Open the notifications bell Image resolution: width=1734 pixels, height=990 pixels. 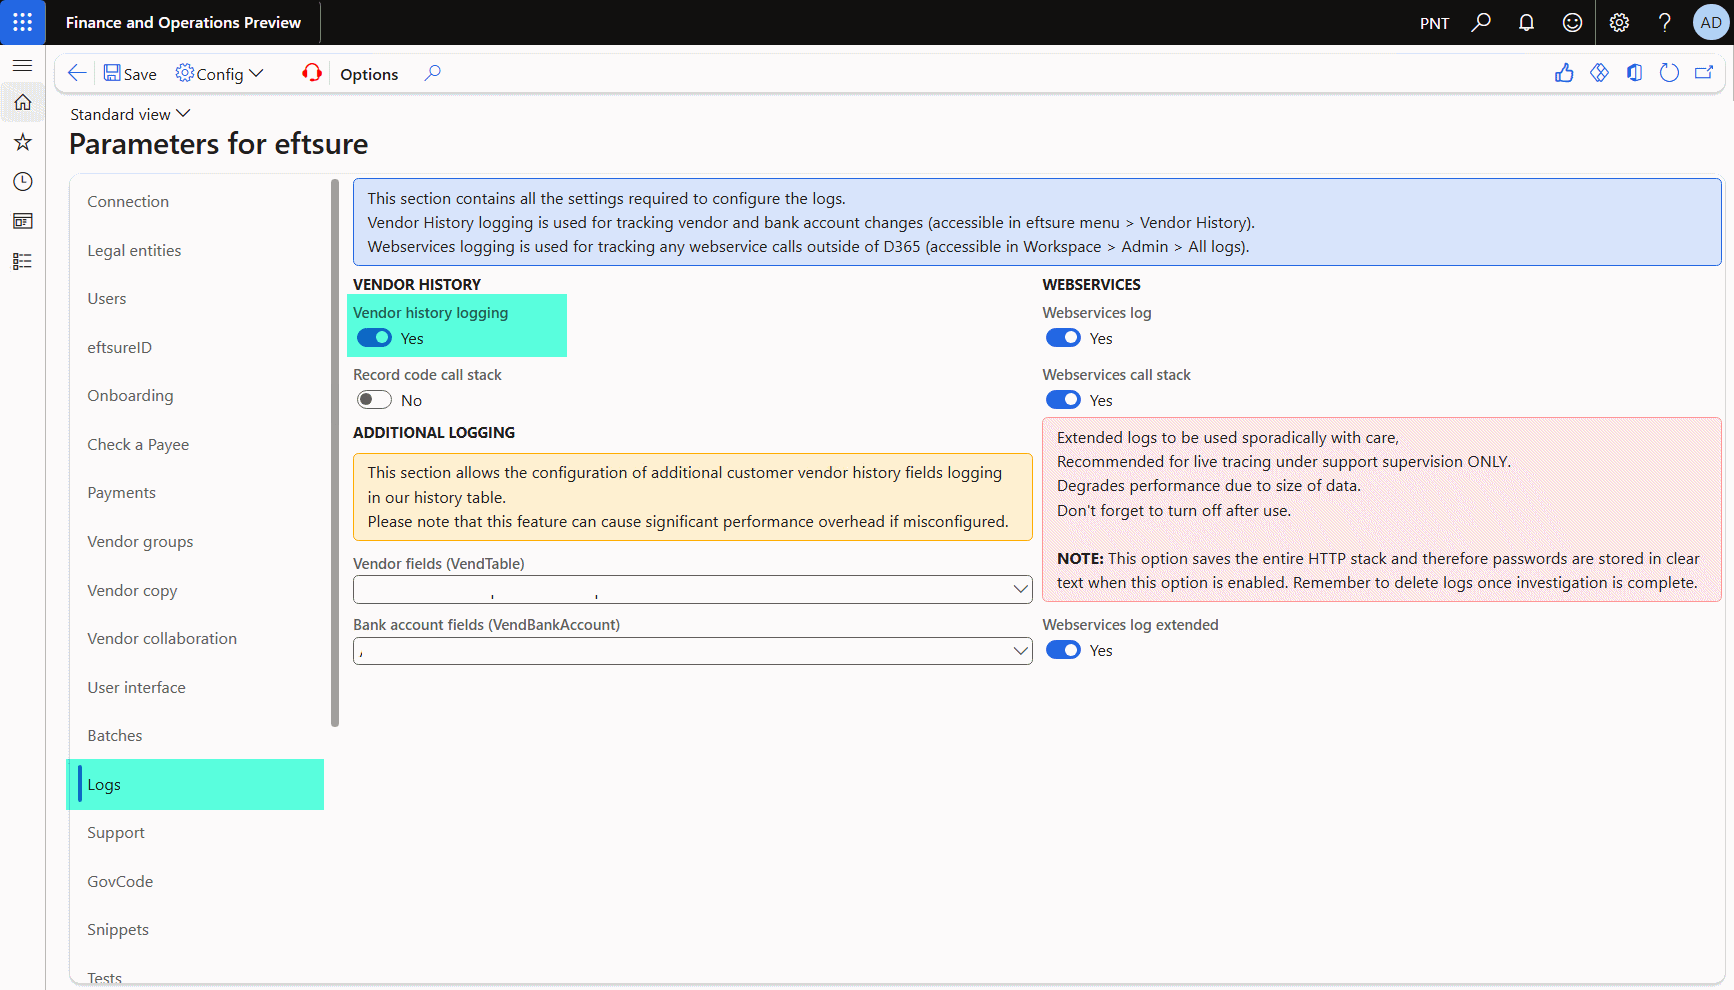[1526, 22]
